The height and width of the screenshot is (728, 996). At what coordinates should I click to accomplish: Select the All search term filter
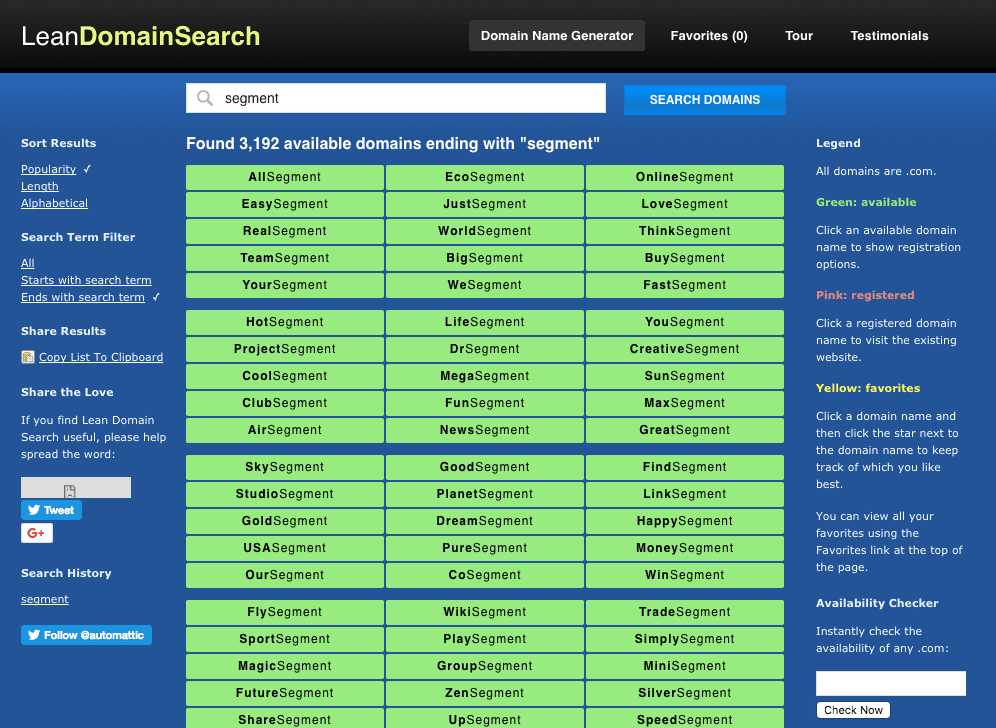point(27,263)
